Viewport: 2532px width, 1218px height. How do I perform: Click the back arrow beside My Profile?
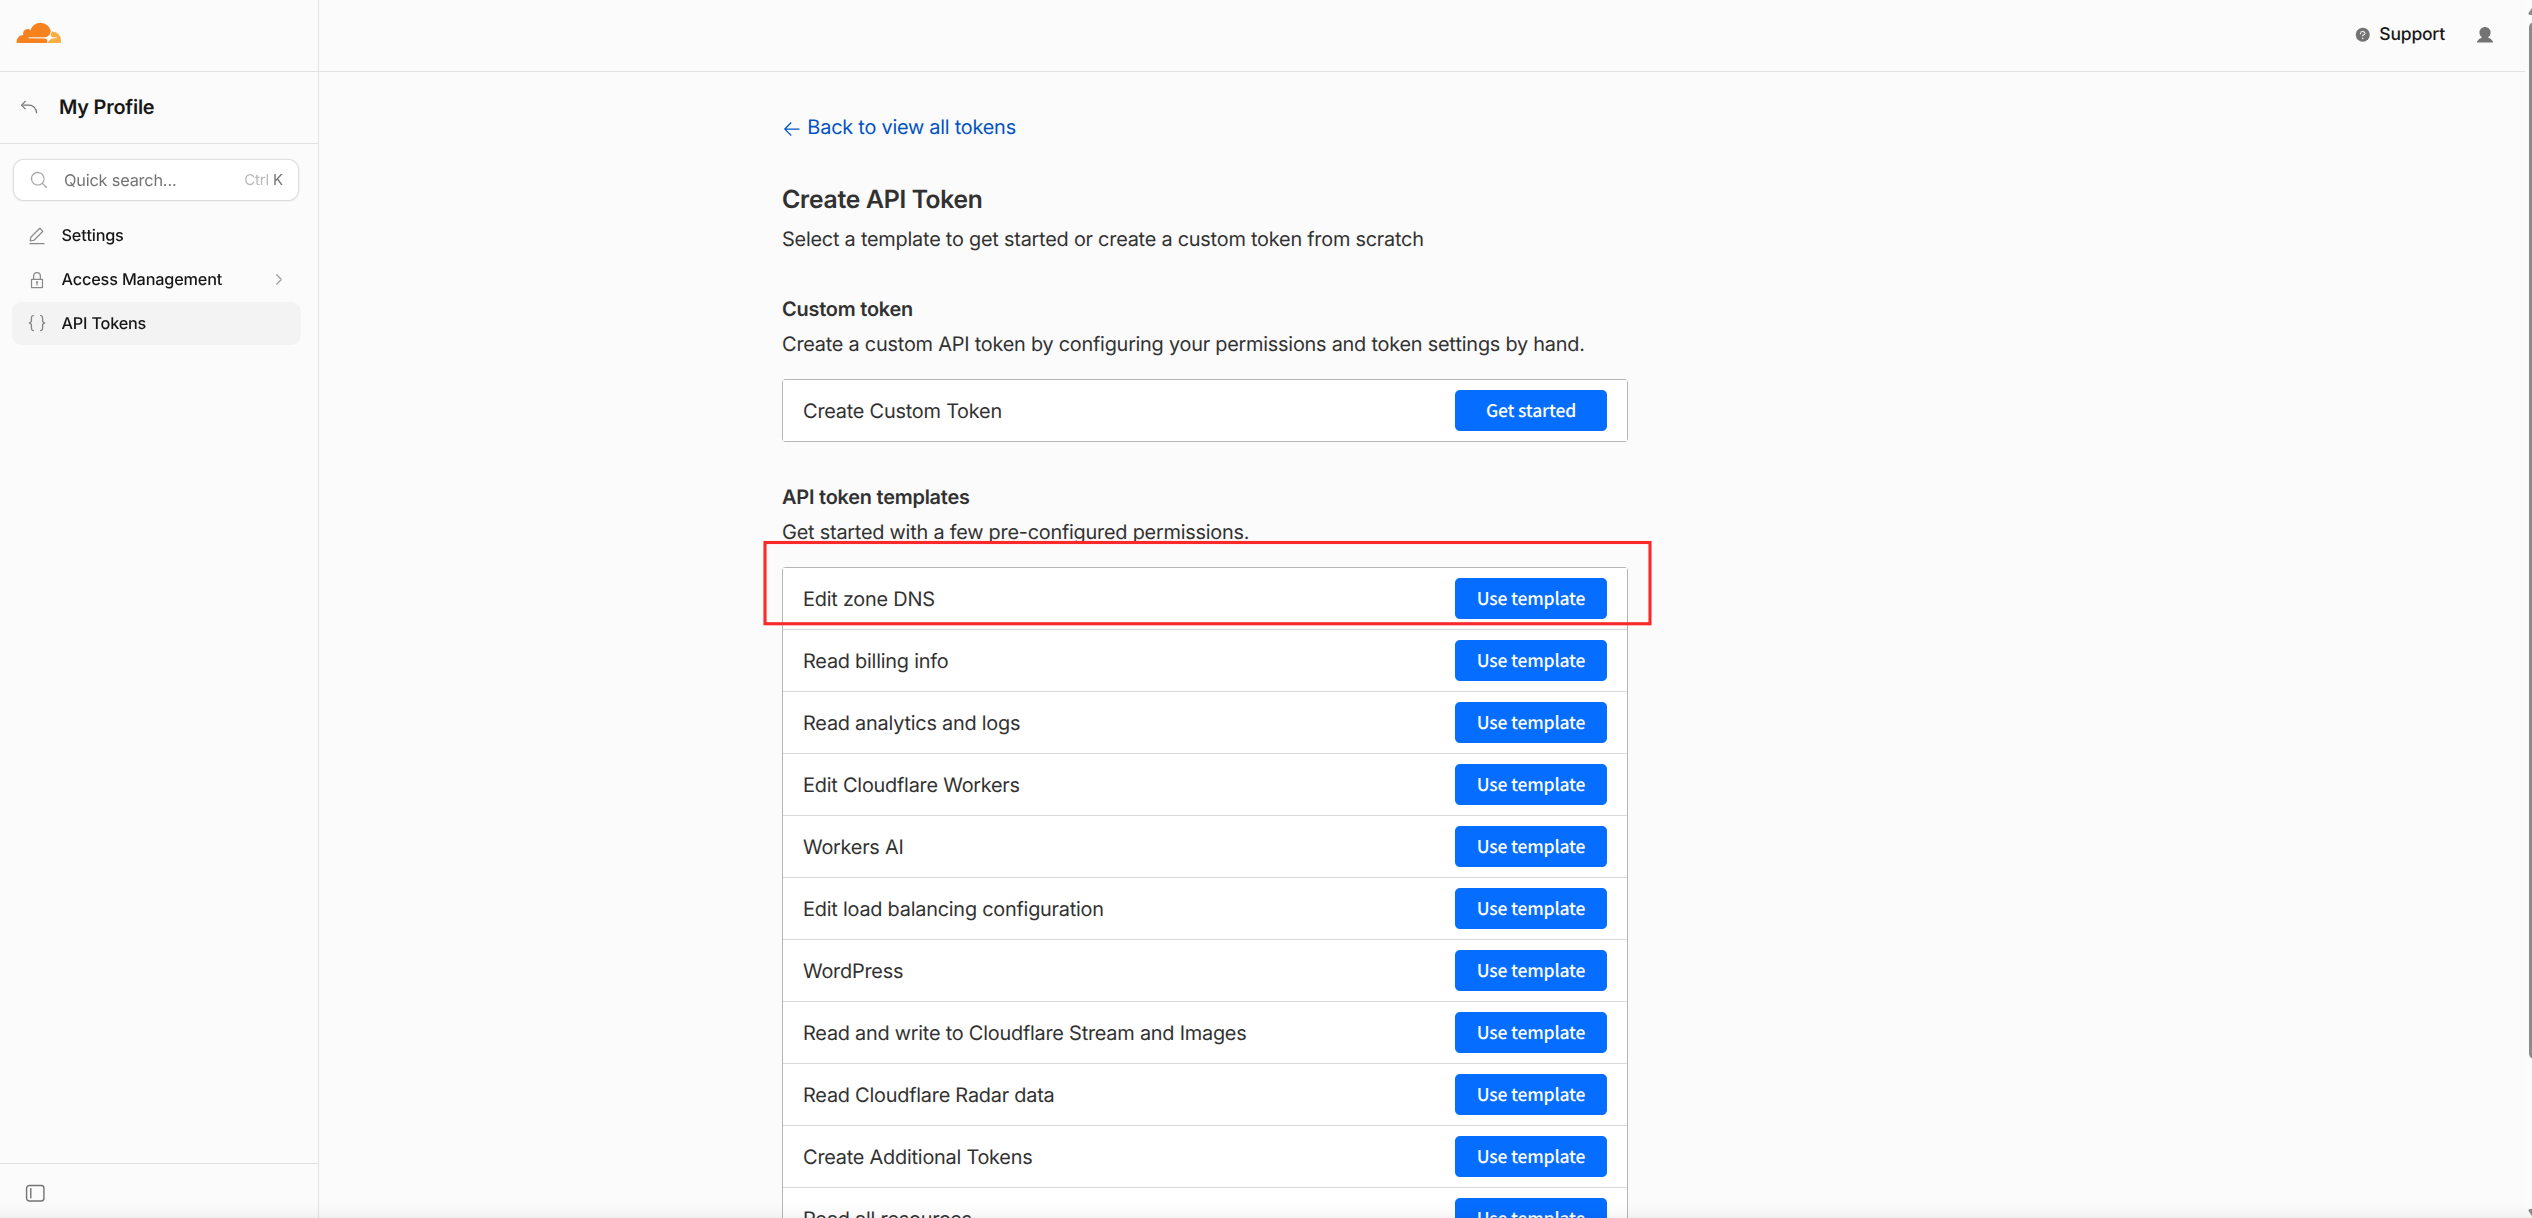[x=29, y=107]
